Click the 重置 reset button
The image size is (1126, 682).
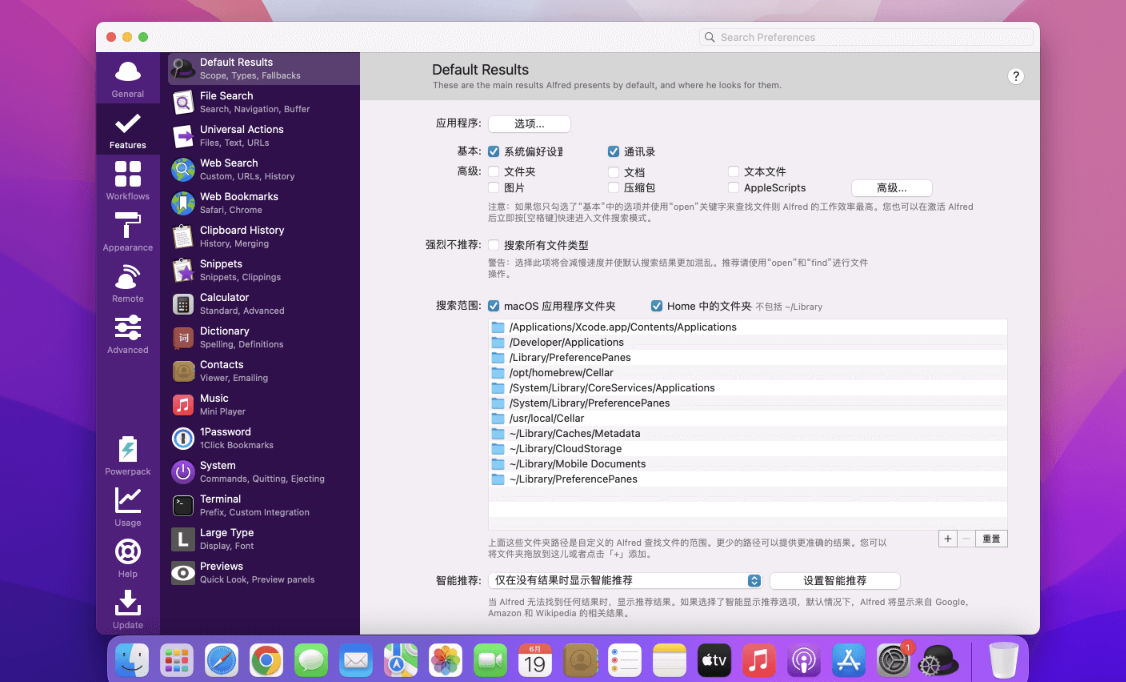(x=992, y=538)
